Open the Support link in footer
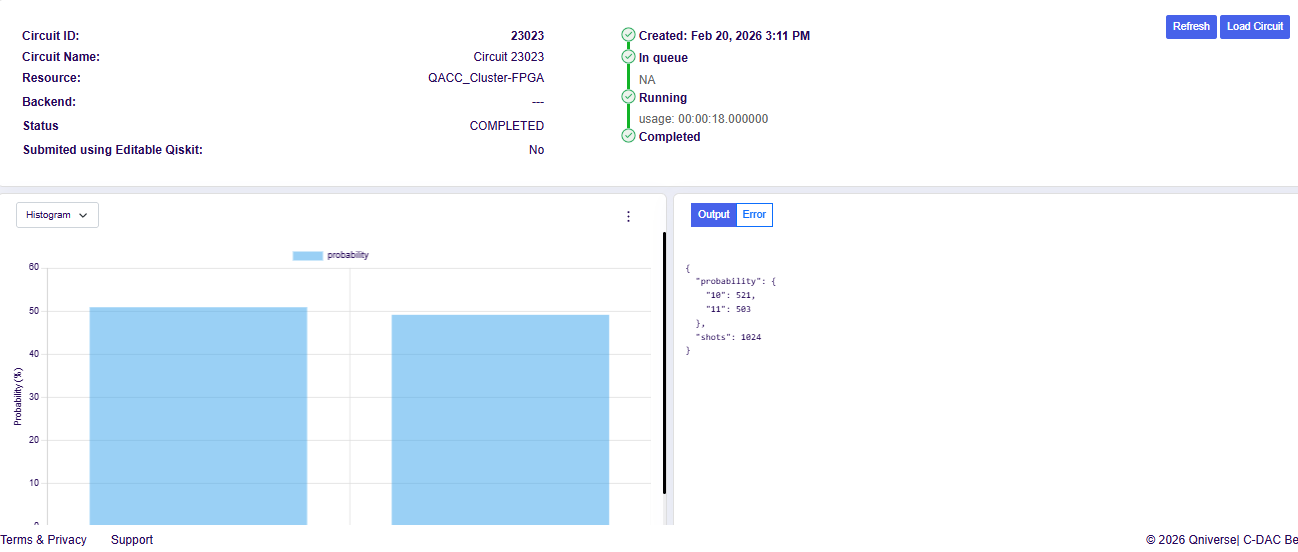This screenshot has width=1298, height=552. tap(132, 540)
